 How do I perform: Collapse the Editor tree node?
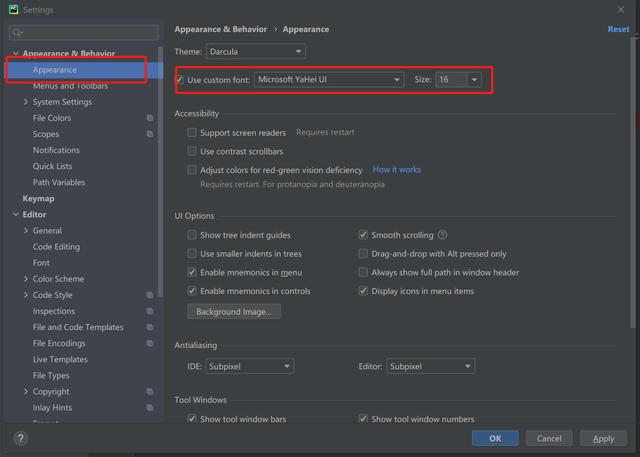[x=16, y=215]
